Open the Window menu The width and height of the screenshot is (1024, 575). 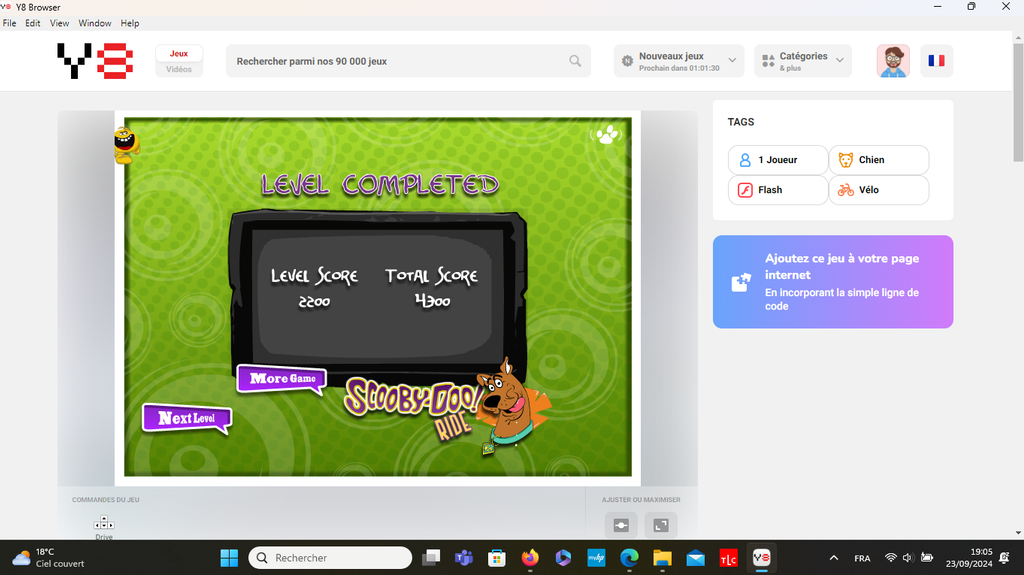pos(95,23)
